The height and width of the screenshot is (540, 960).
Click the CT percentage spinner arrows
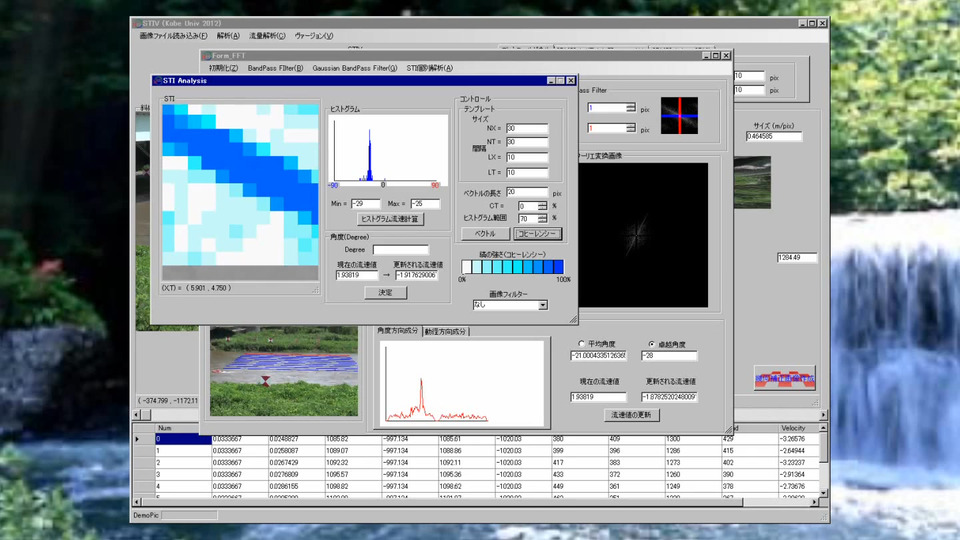pyautogui.click(x=542, y=206)
